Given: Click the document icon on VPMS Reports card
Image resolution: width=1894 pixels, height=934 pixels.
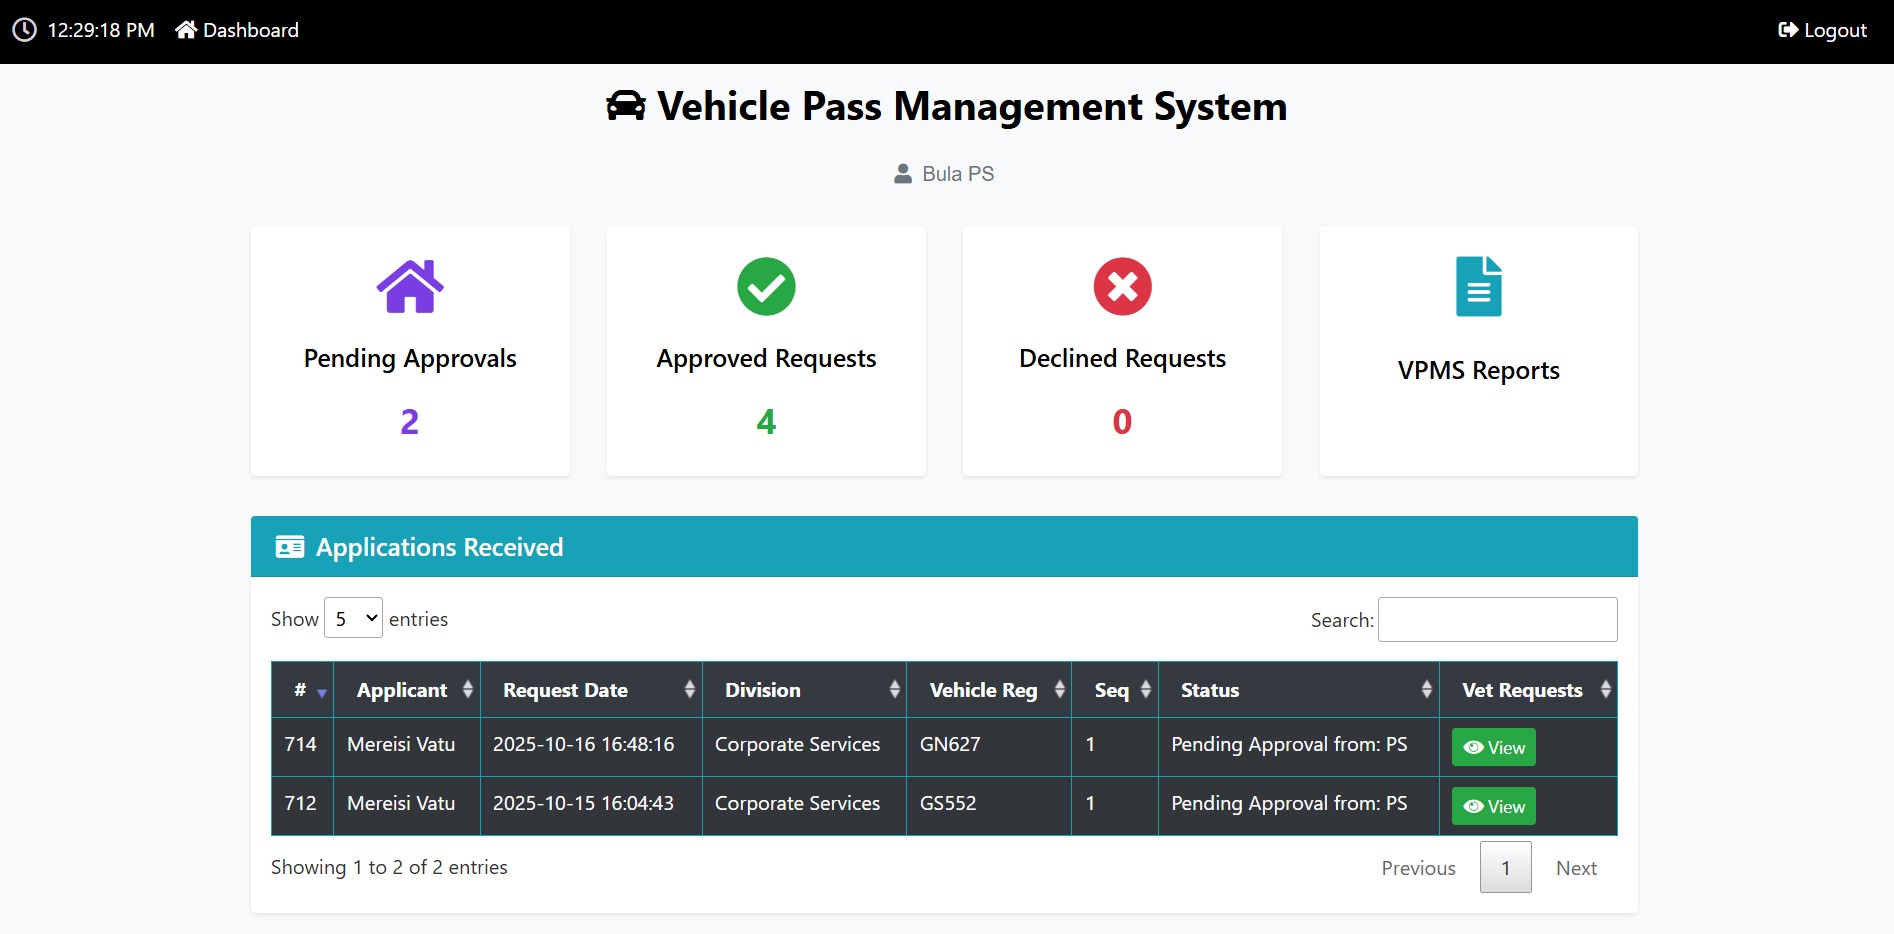Looking at the screenshot, I should point(1479,286).
